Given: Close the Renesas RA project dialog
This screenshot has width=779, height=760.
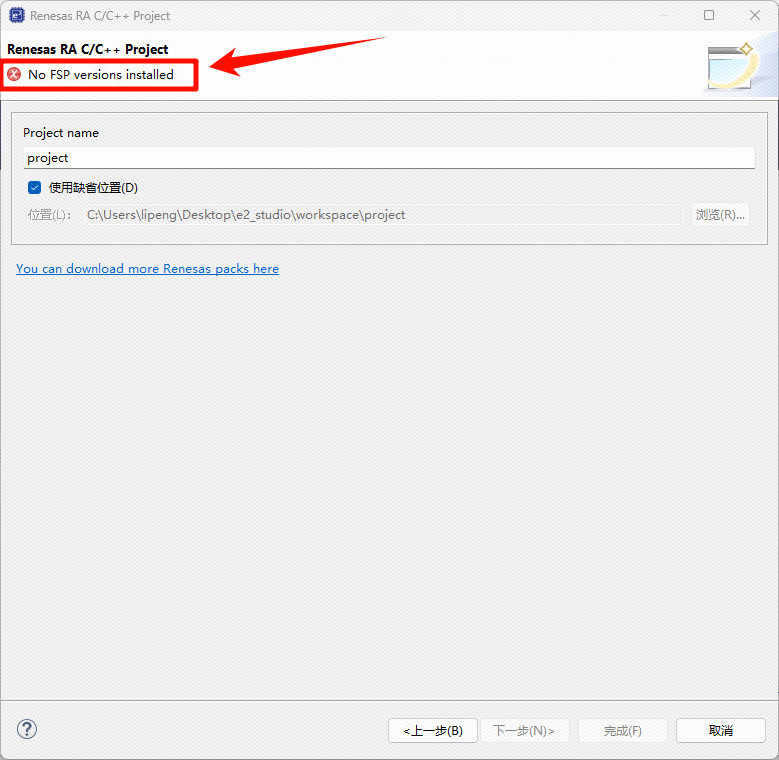Looking at the screenshot, I should (755, 15).
